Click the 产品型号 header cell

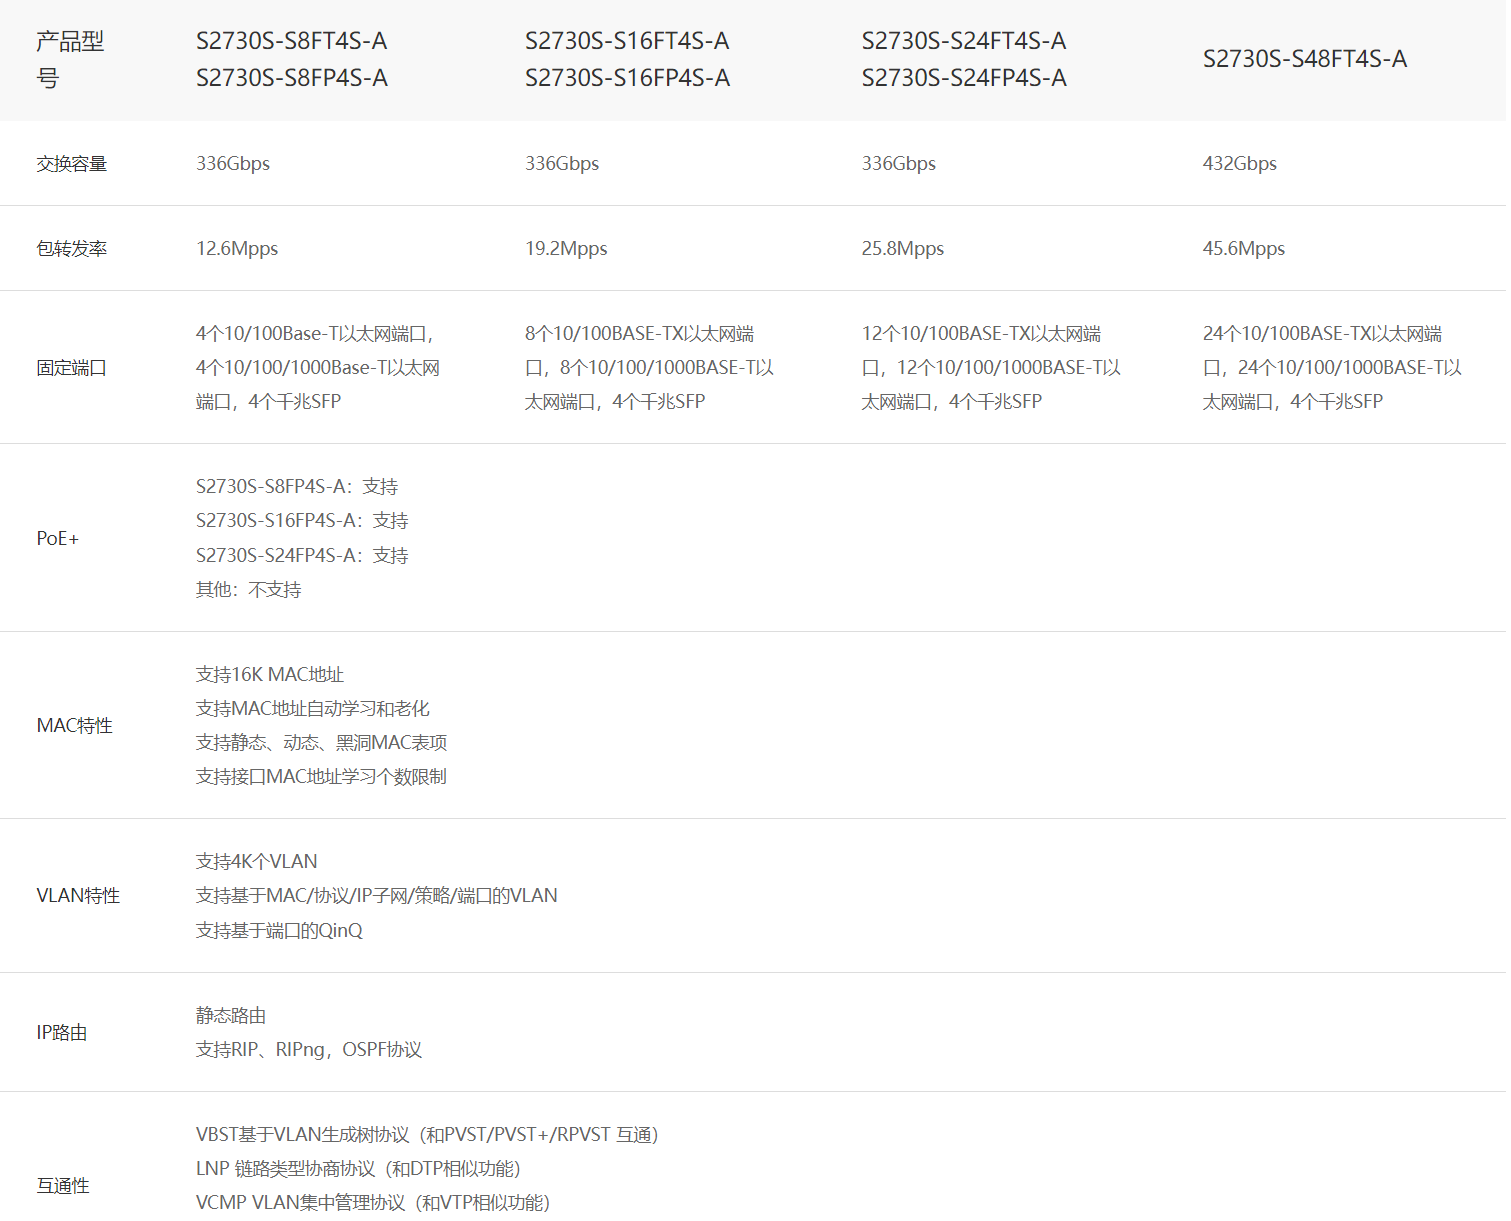coord(70,59)
